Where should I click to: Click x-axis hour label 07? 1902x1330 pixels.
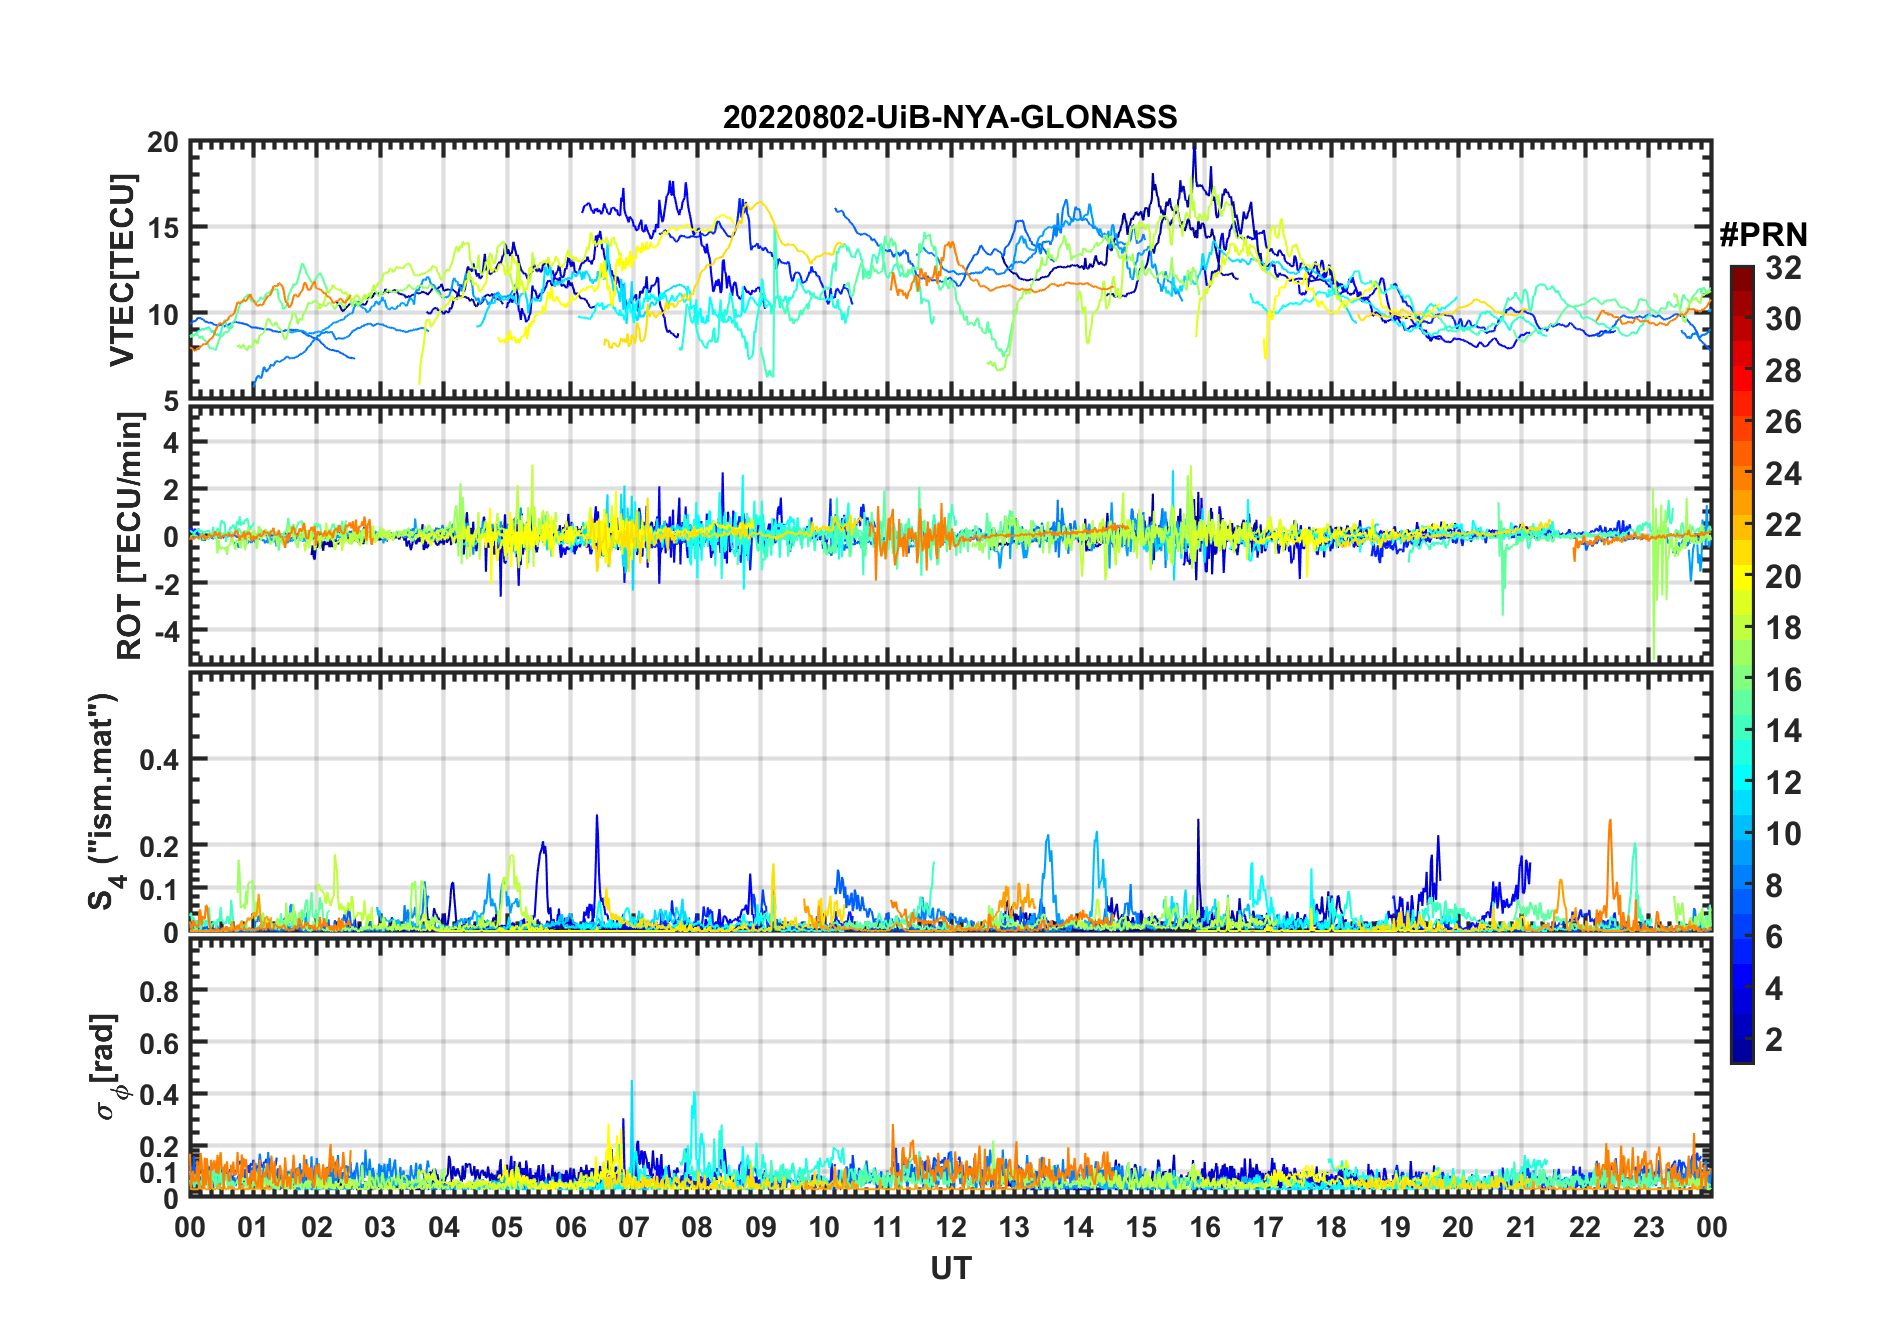pyautogui.click(x=634, y=1227)
